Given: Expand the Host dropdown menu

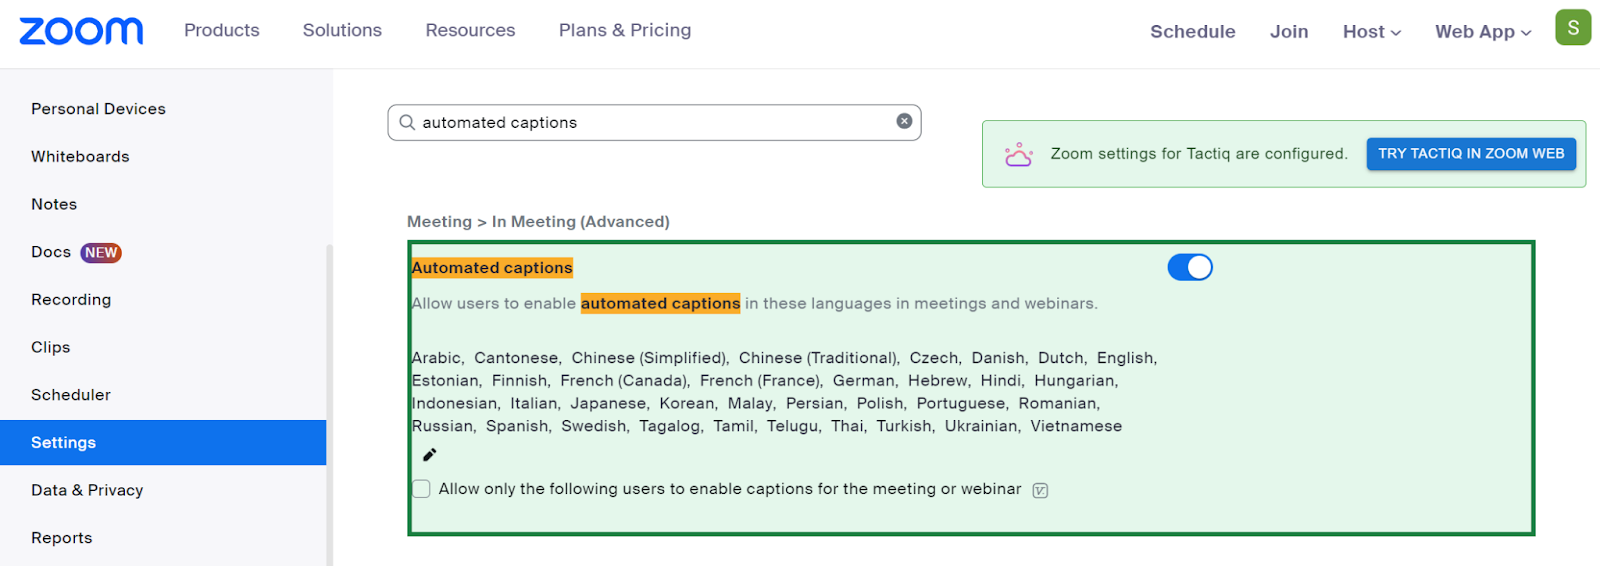Looking at the screenshot, I should click(1372, 32).
